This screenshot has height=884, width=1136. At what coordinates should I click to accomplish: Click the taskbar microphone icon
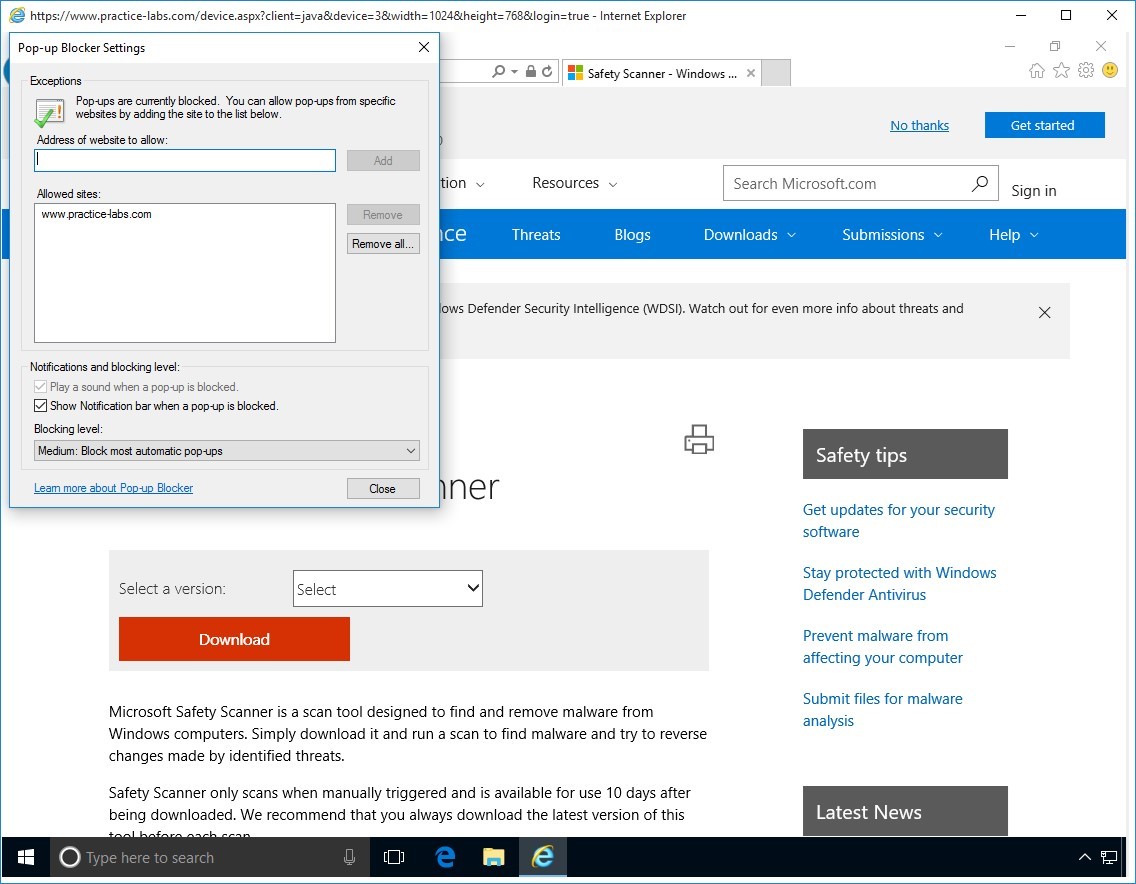[349, 858]
